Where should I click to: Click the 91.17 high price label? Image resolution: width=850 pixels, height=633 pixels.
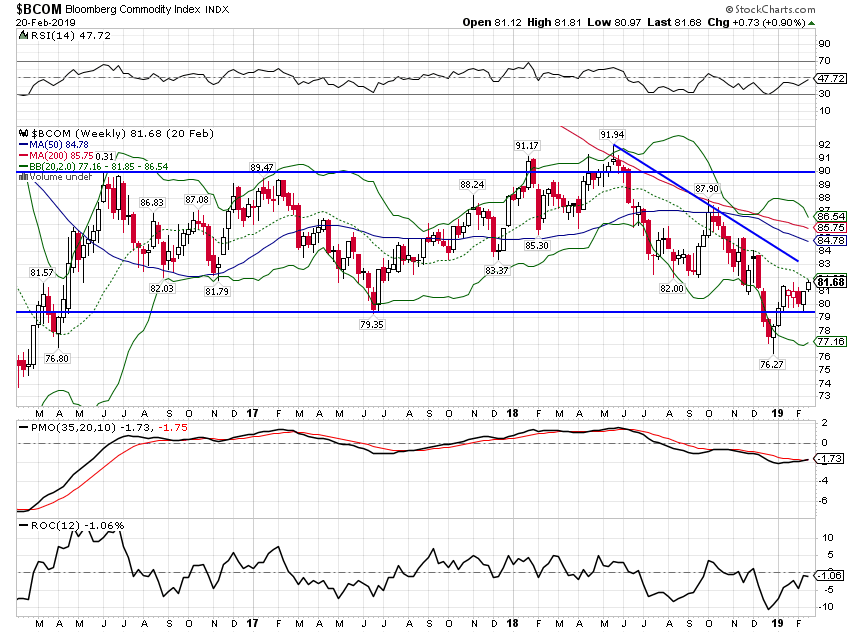coord(527,146)
